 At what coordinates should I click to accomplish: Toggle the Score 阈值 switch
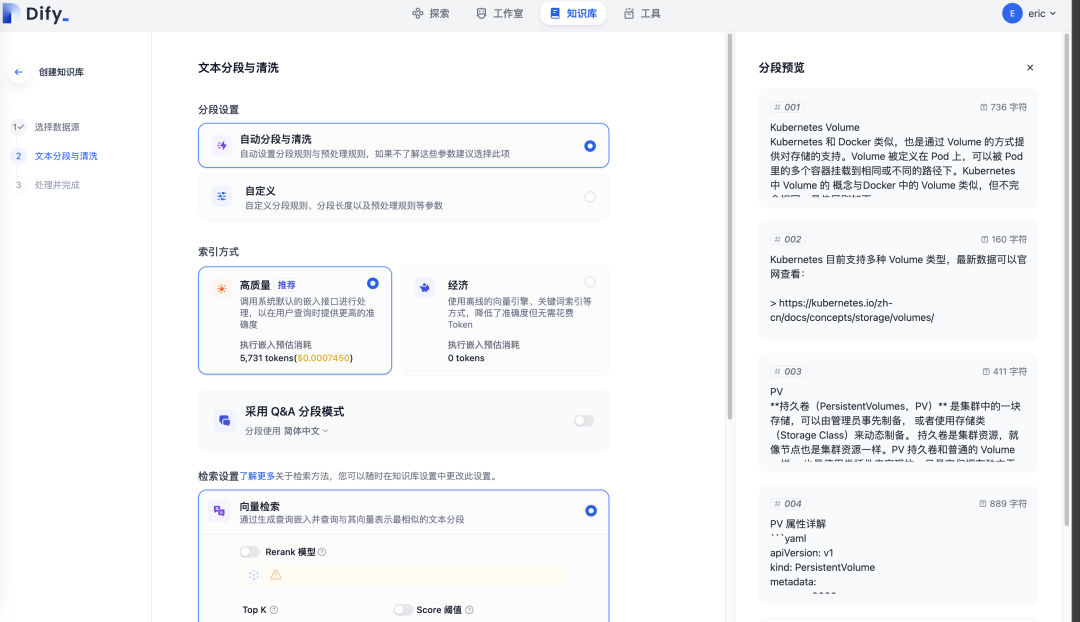click(x=403, y=610)
